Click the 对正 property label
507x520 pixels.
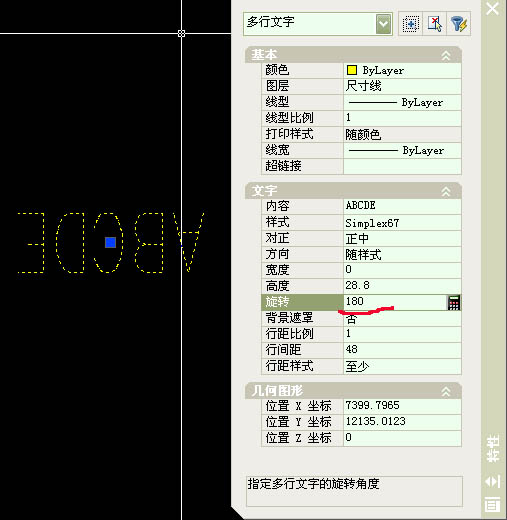pos(277,238)
